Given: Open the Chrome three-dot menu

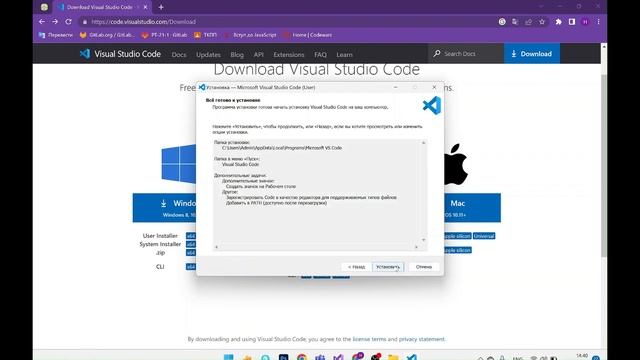Looking at the screenshot, I should click(598, 22).
